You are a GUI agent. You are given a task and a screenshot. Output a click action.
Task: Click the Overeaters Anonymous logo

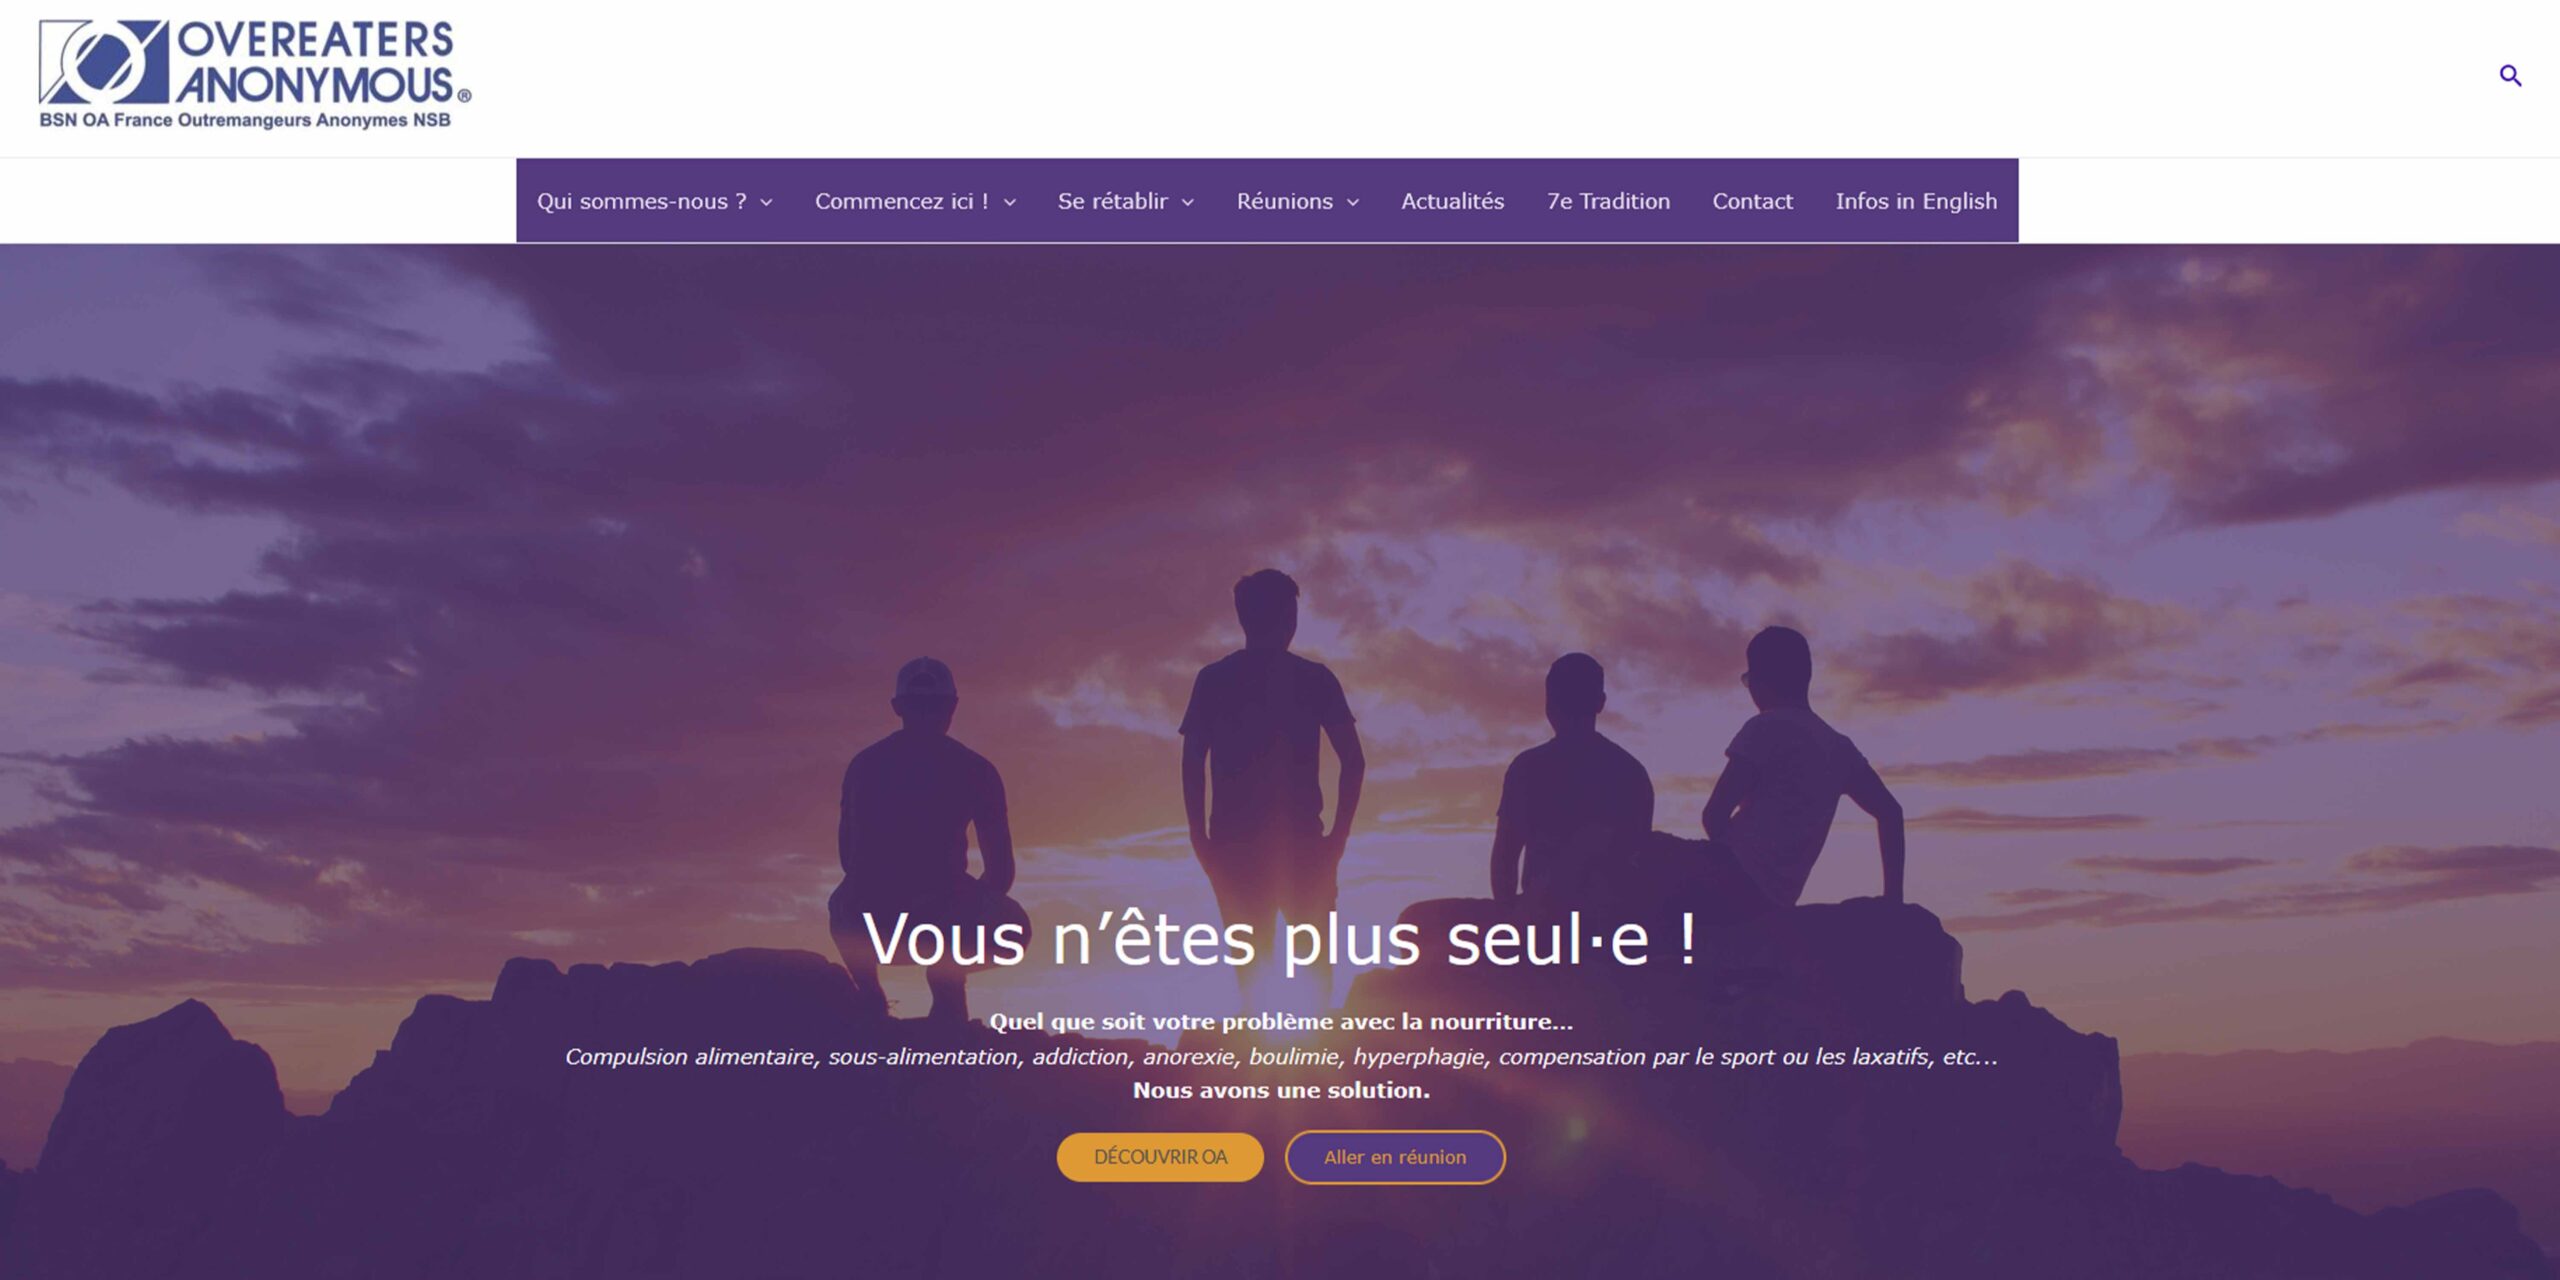click(x=255, y=76)
